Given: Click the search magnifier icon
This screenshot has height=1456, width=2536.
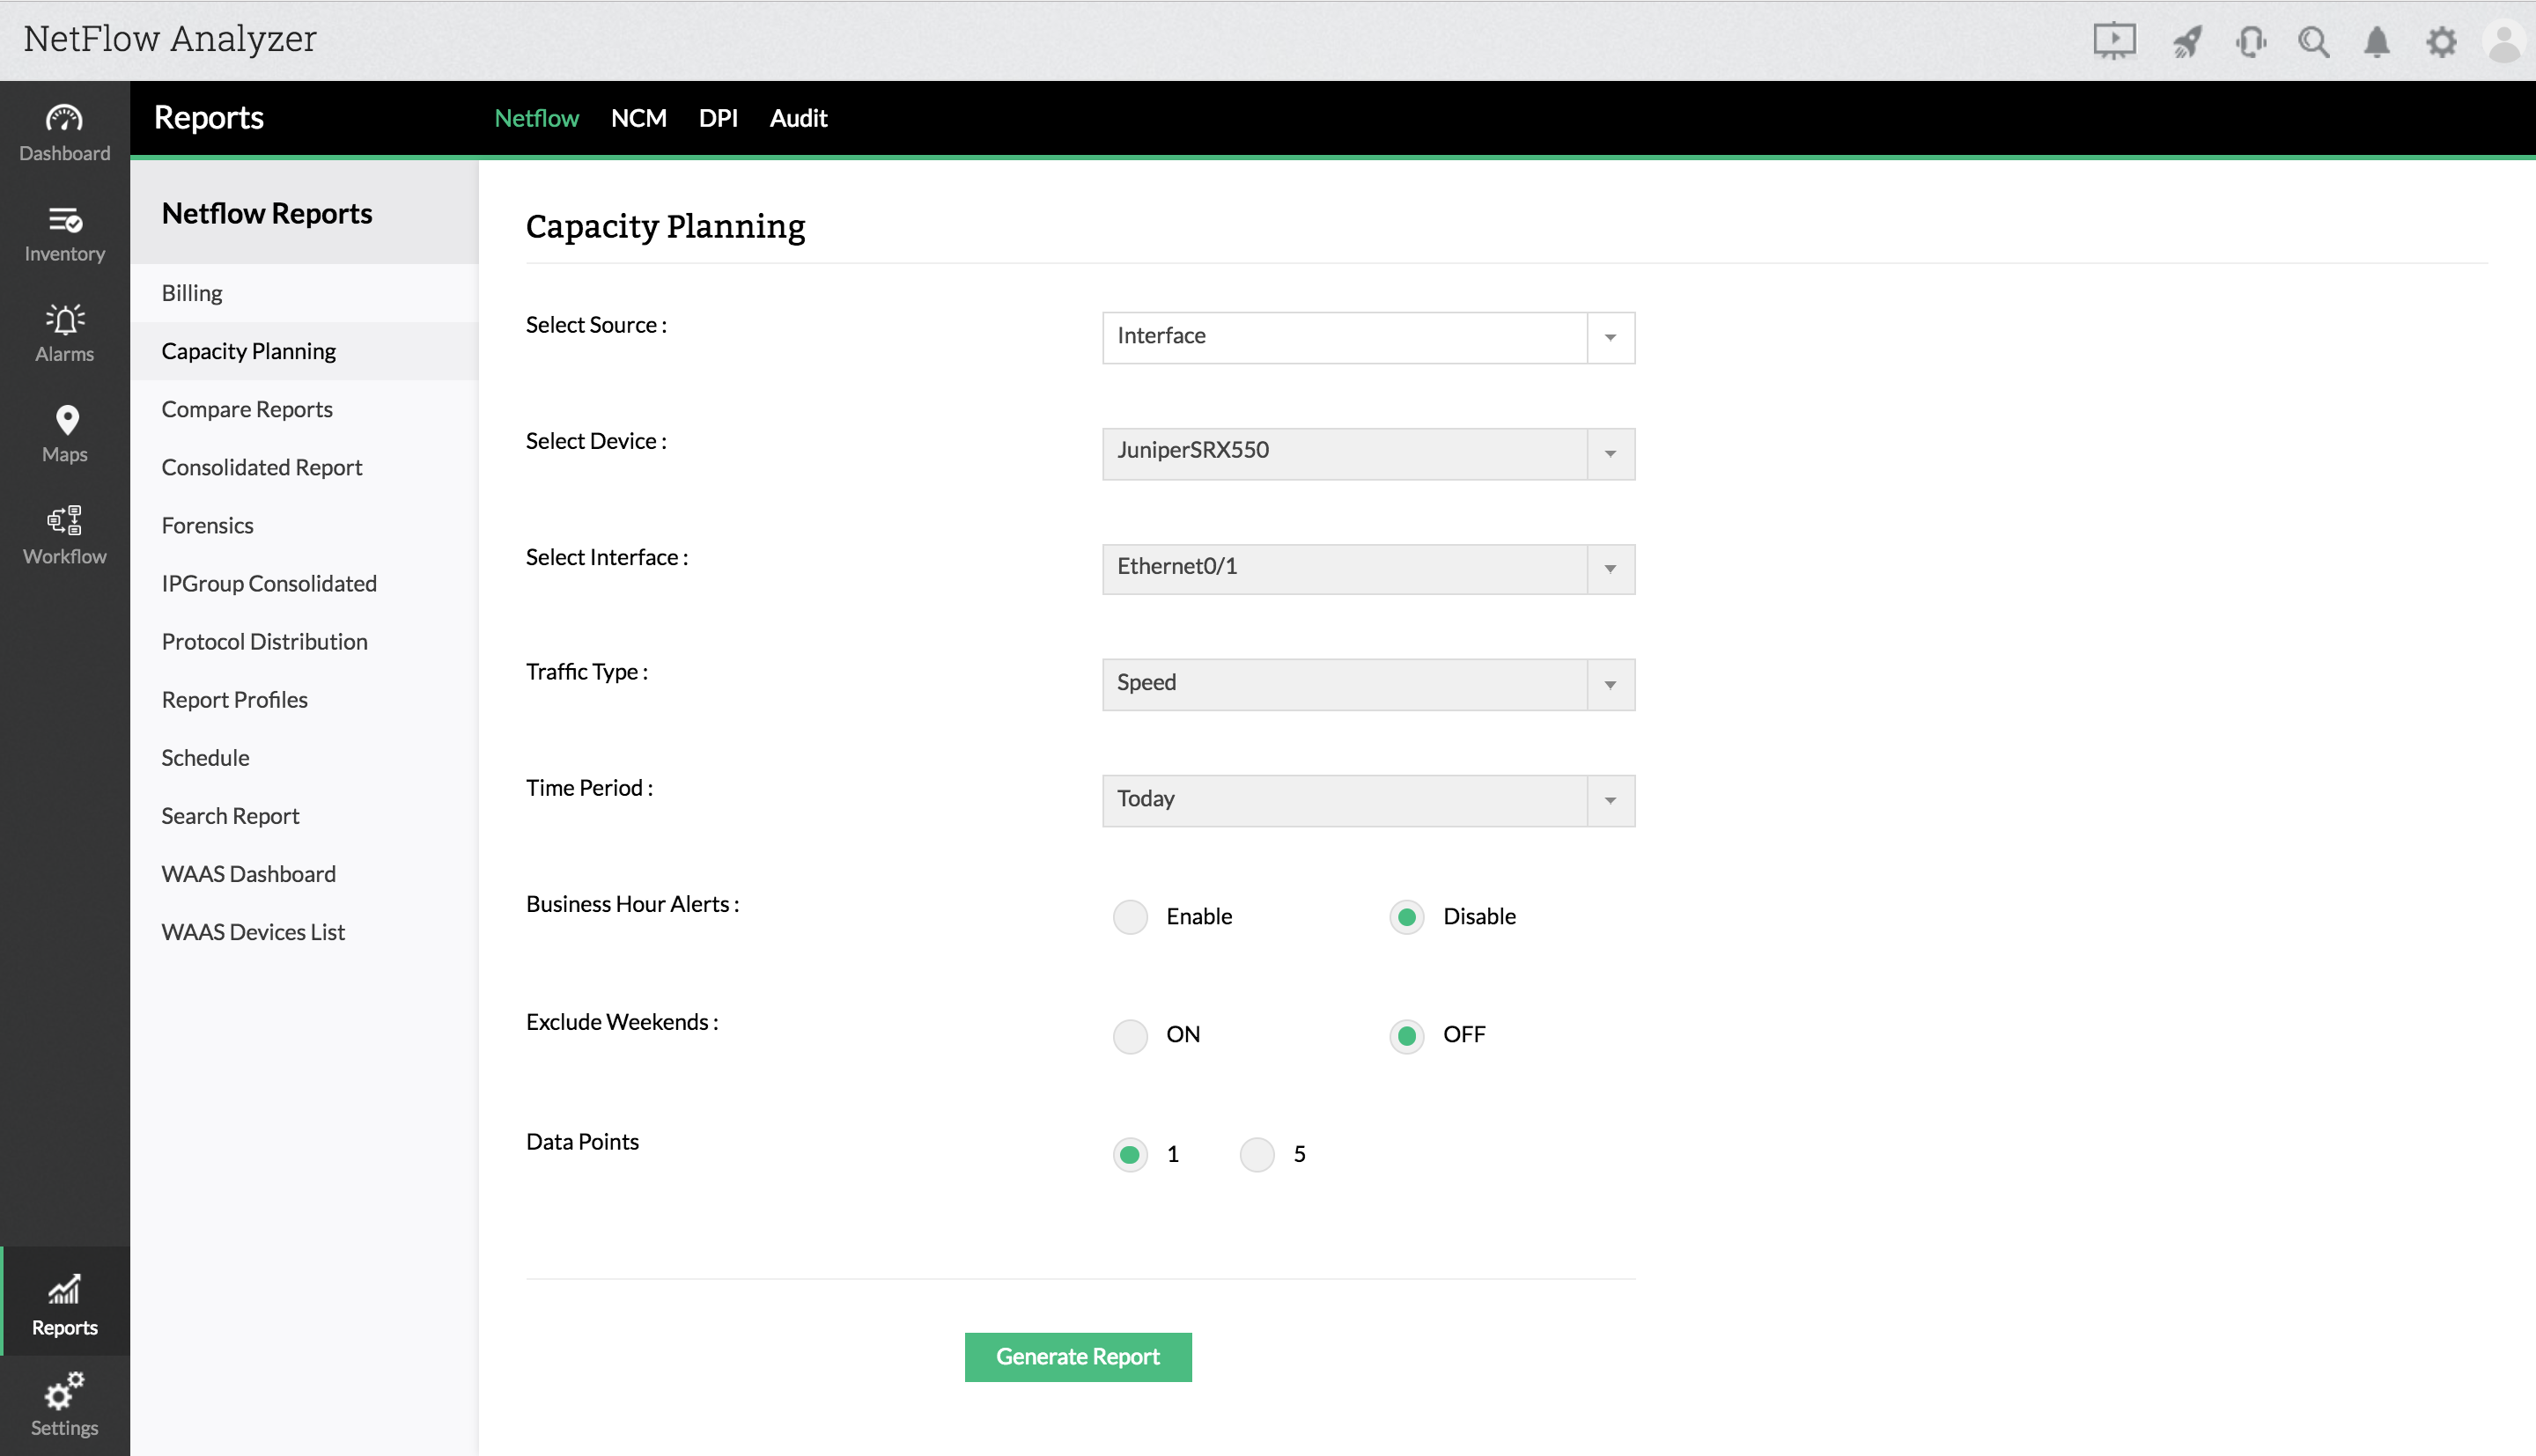Looking at the screenshot, I should pos(2313,42).
